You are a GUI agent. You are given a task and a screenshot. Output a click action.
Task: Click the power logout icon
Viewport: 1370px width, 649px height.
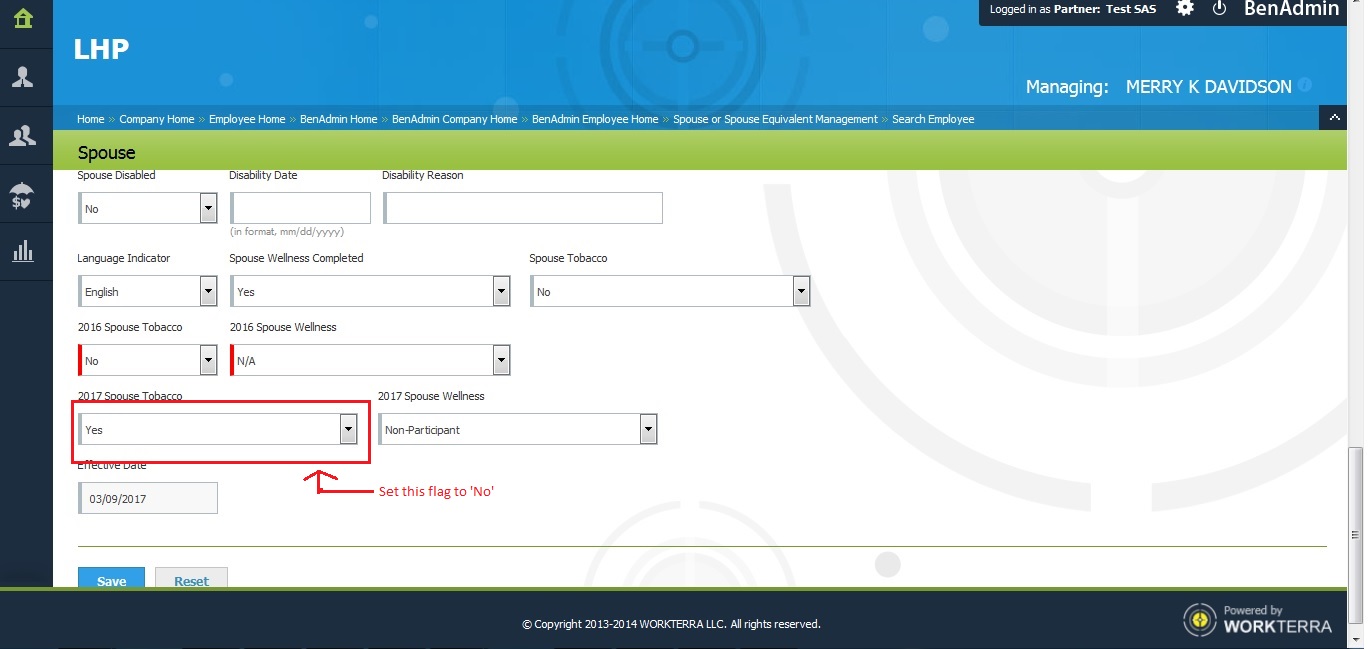[1219, 9]
